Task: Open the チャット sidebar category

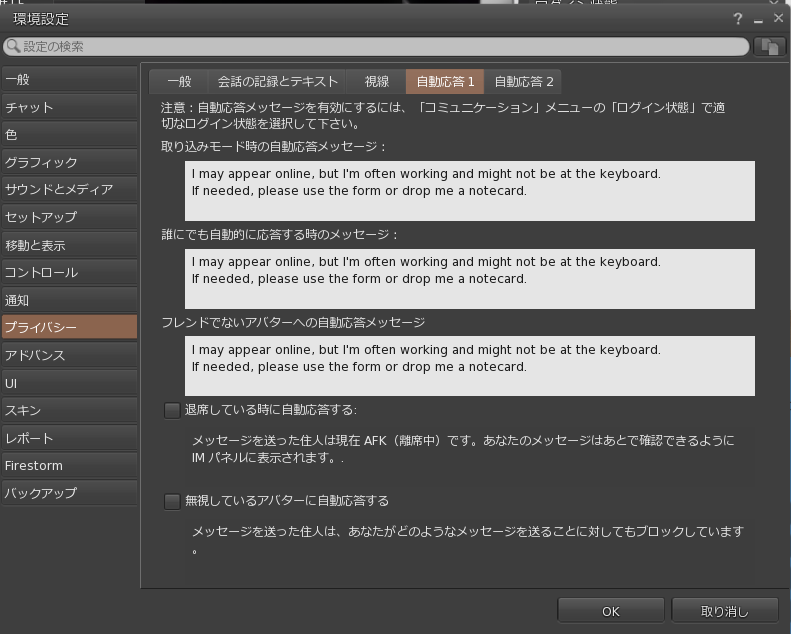Action: 69,107
